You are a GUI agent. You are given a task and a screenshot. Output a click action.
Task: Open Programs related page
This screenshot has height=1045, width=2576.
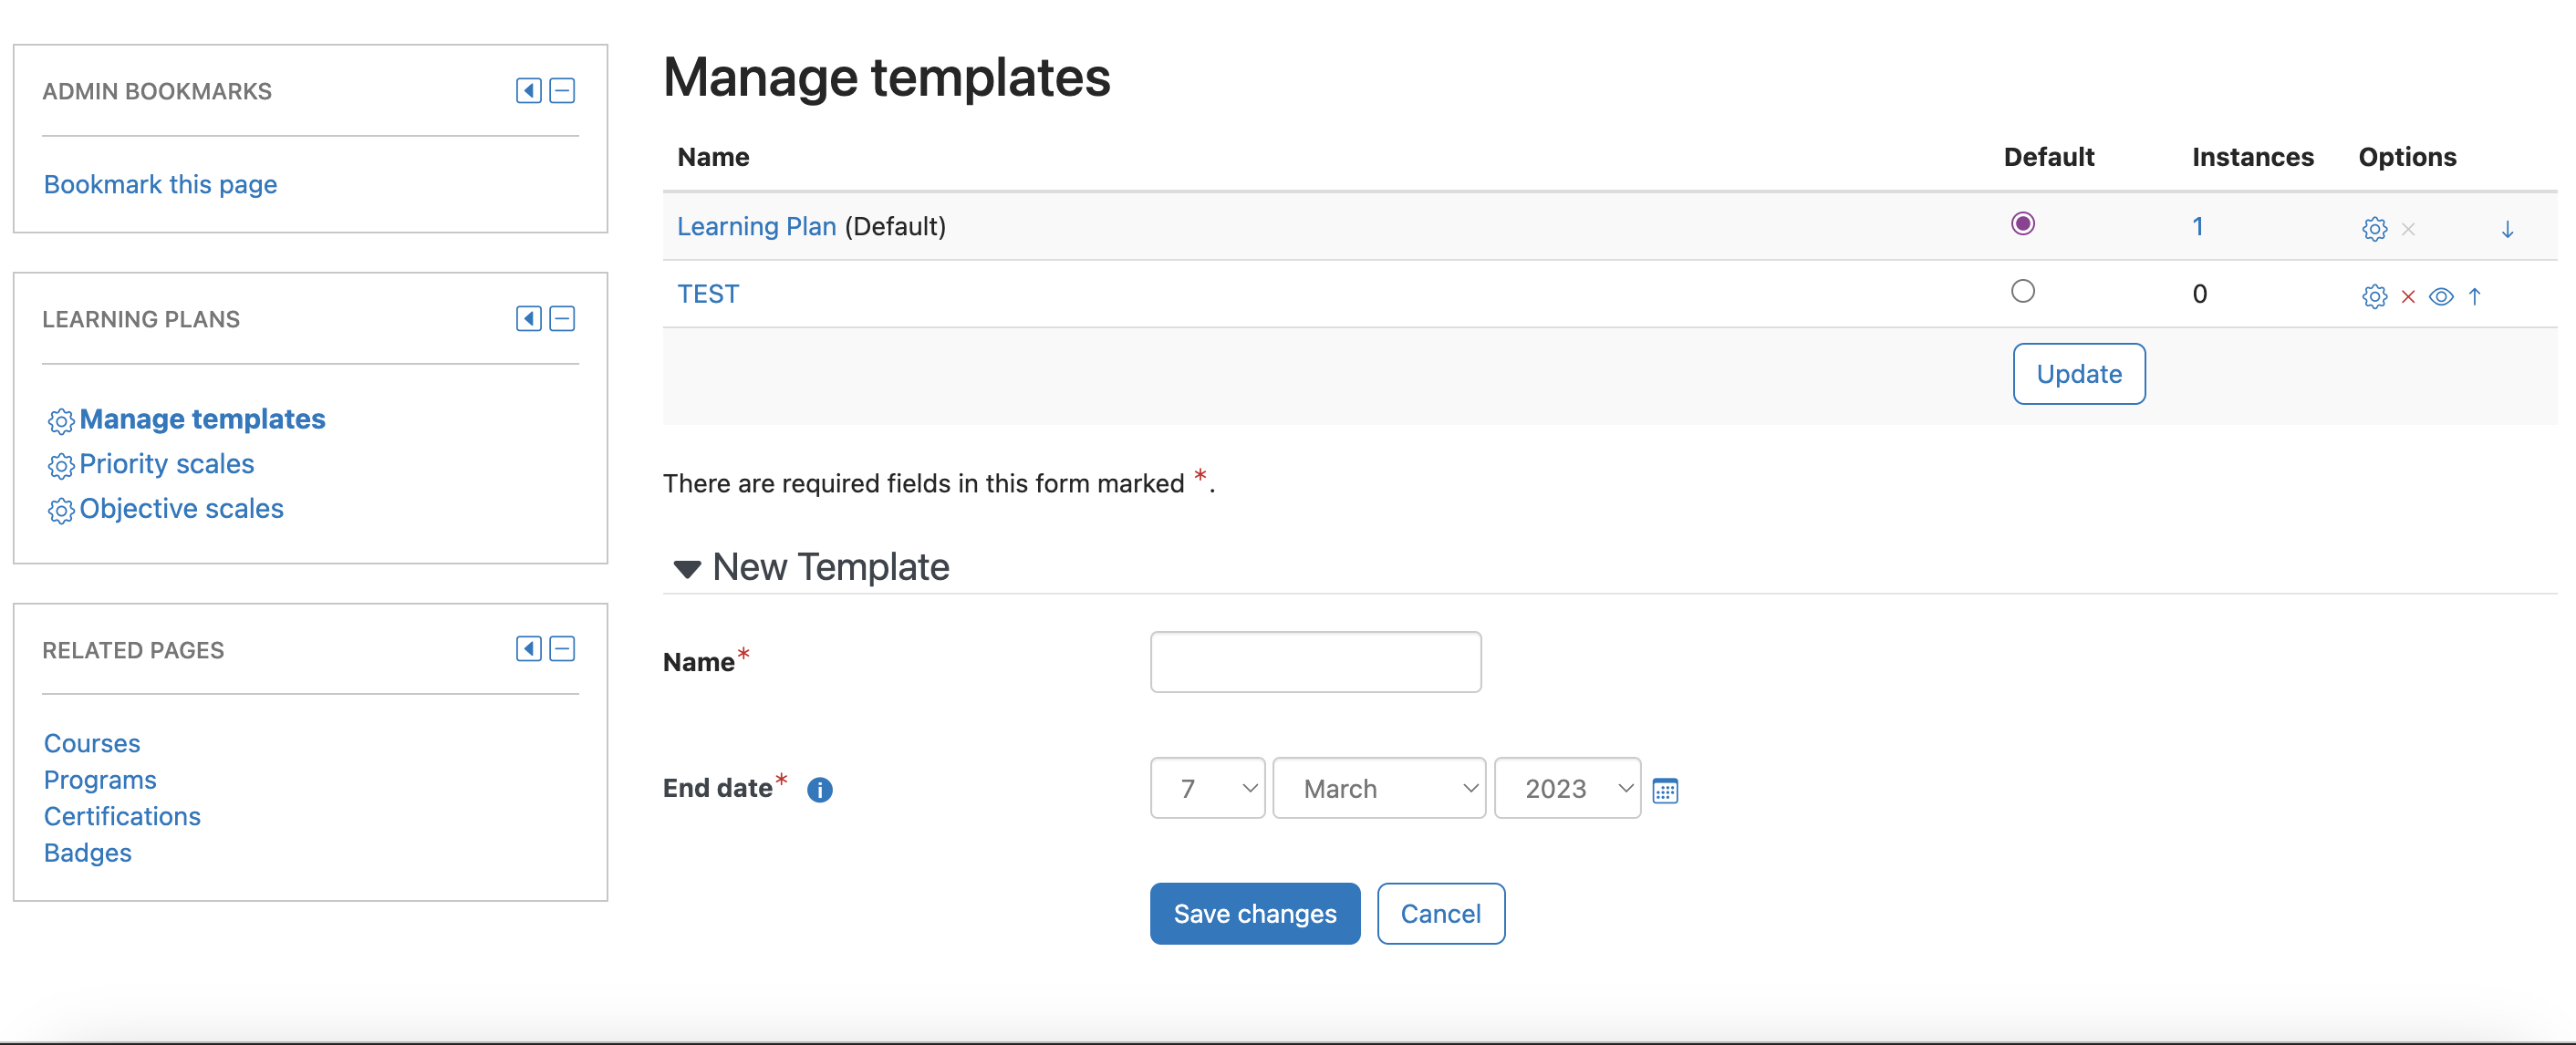point(100,779)
